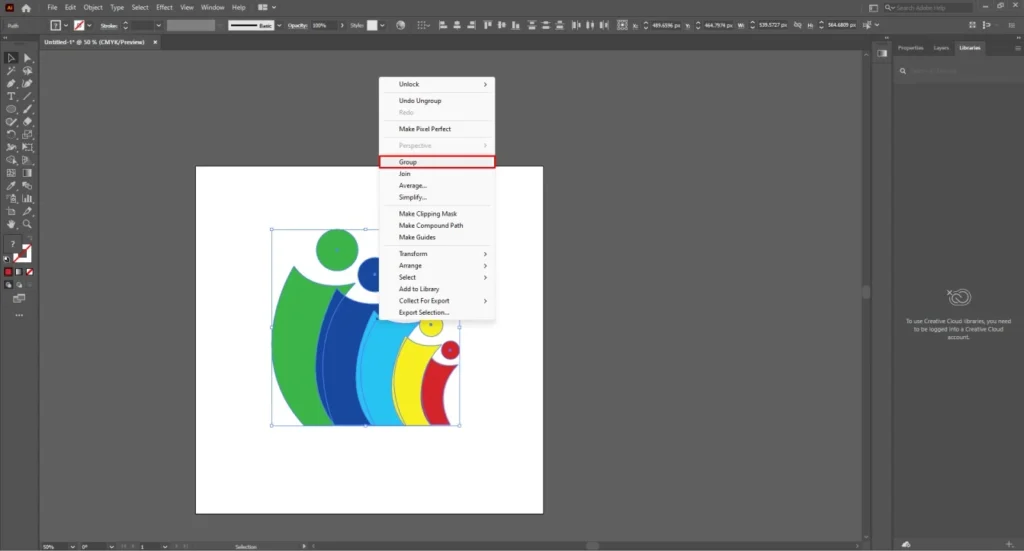The height and width of the screenshot is (551, 1024).
Task: Click the Stroke swatch in toolbox
Action: 23,254
